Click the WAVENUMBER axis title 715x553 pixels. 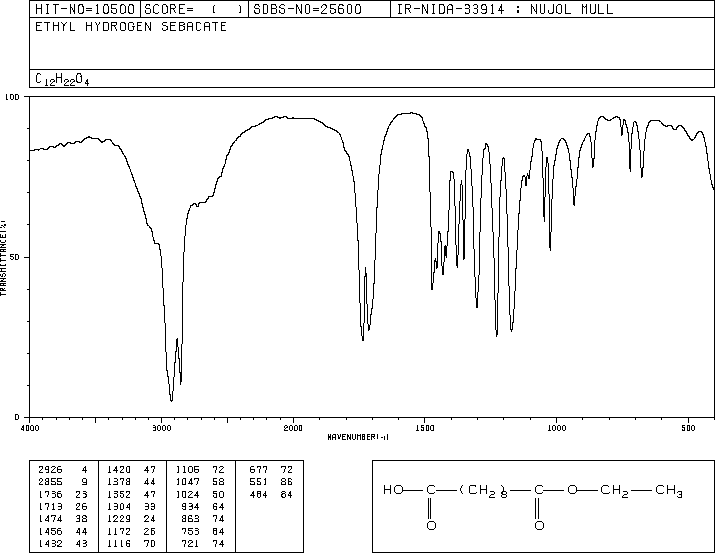pos(358,437)
